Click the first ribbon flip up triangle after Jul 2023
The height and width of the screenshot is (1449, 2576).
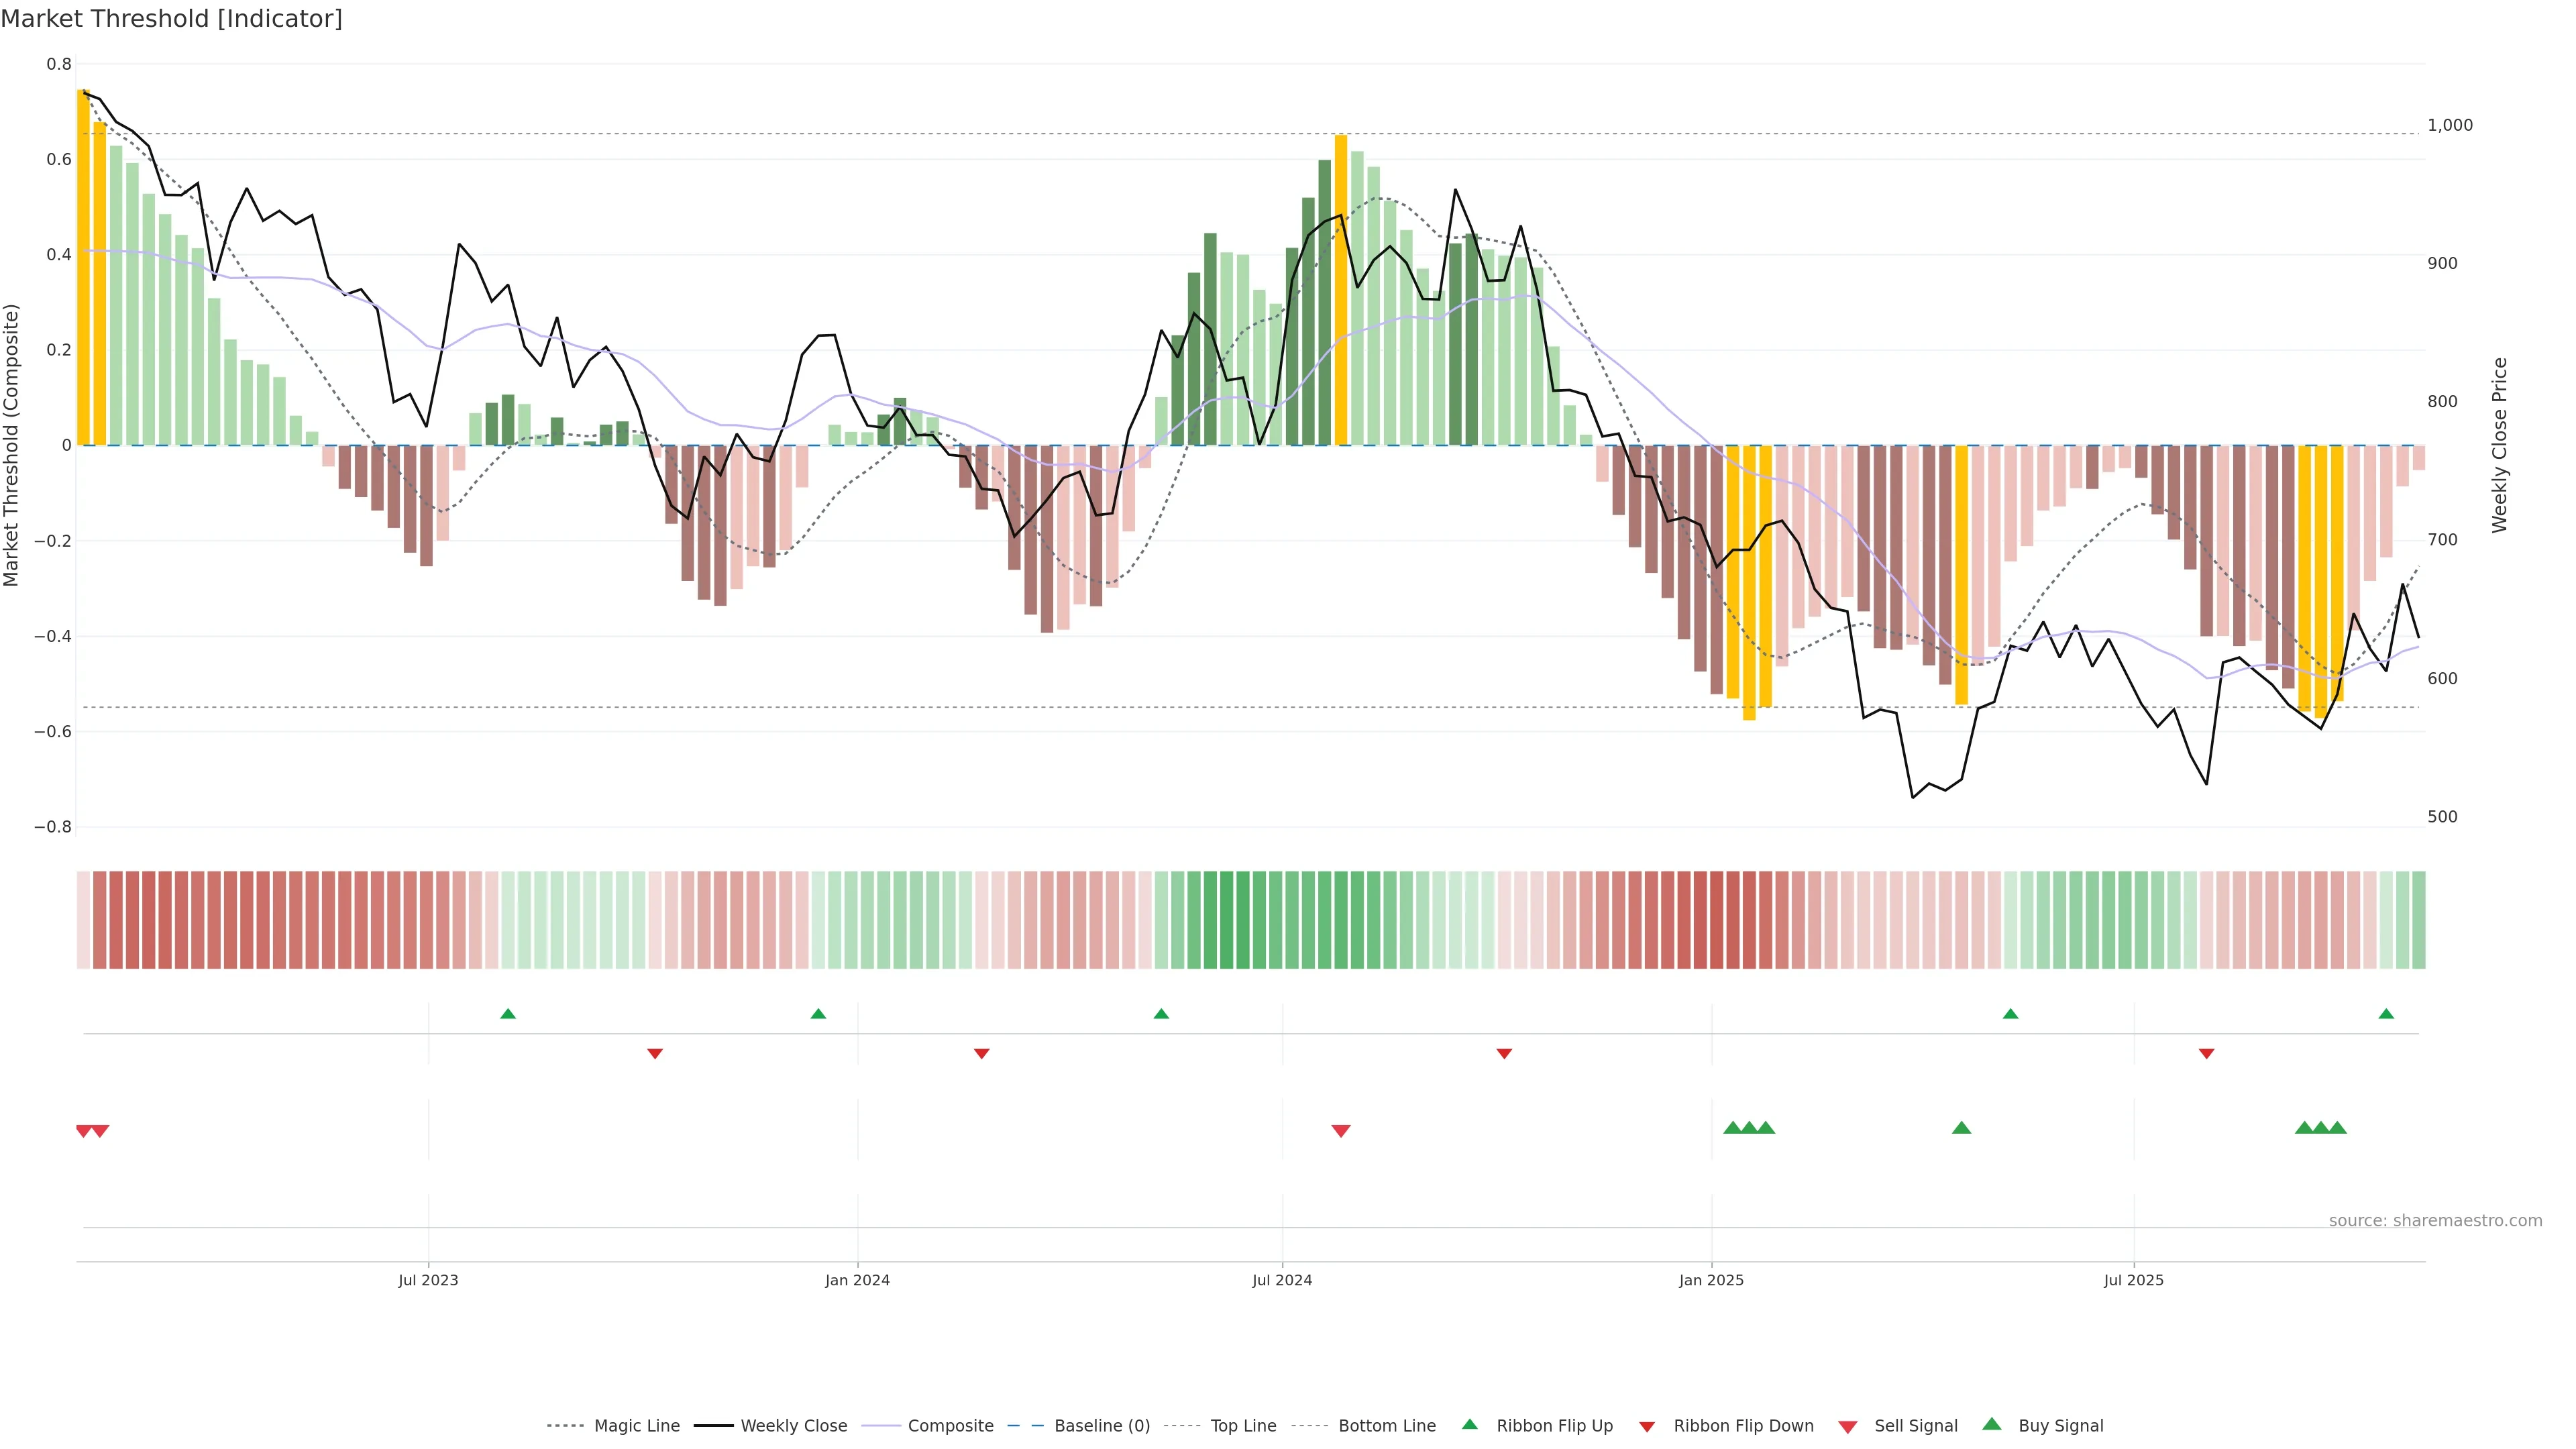pyautogui.click(x=508, y=1014)
